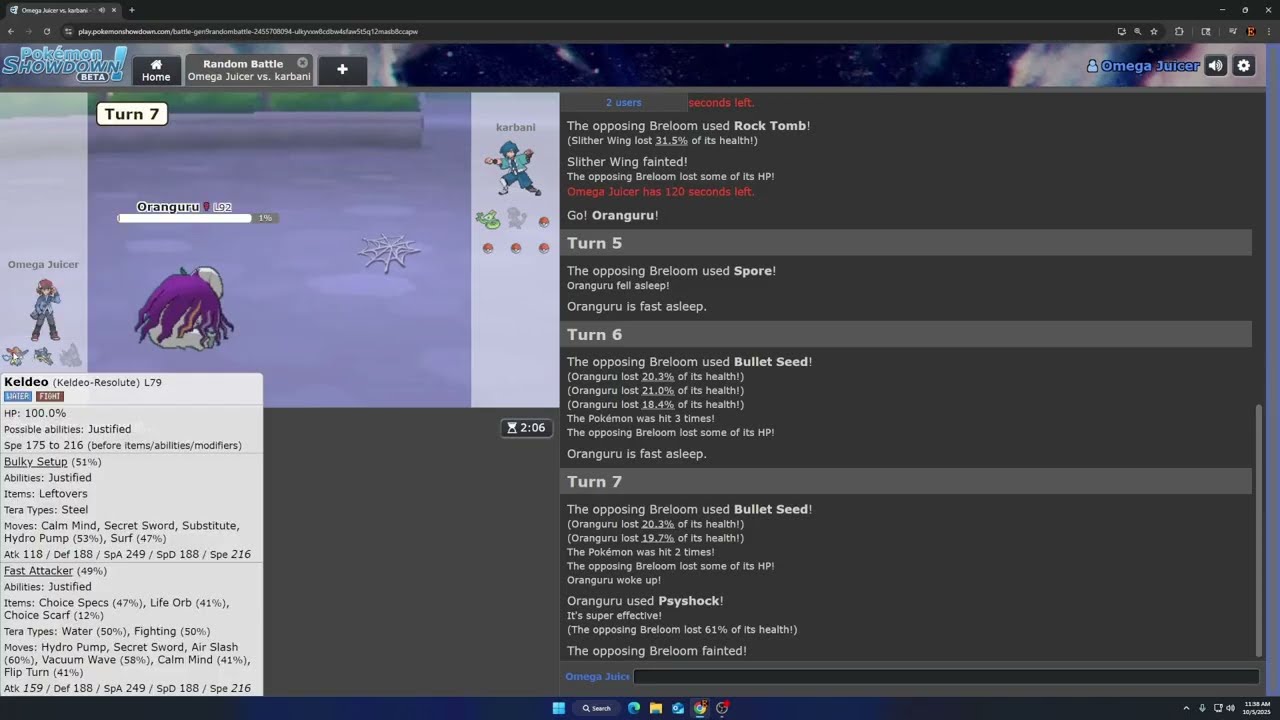
Task: Click the 'Oranguru used Psyshock!' log line
Action: tap(645, 601)
